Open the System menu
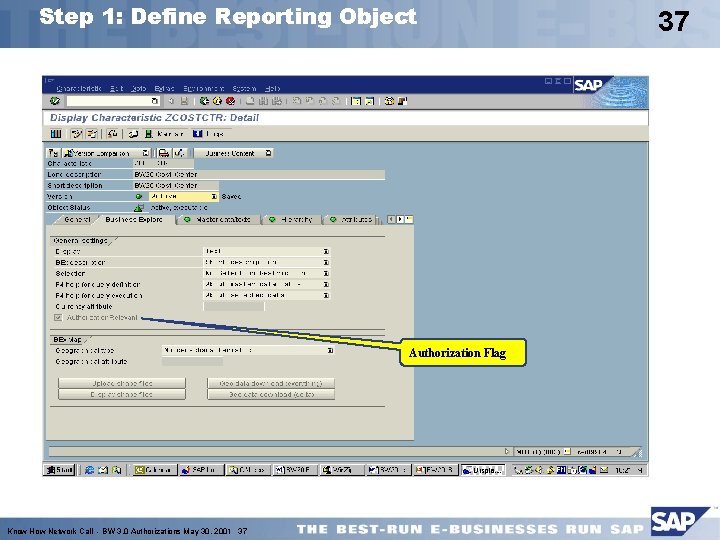Screen dimensions: 720x540 [244, 89]
